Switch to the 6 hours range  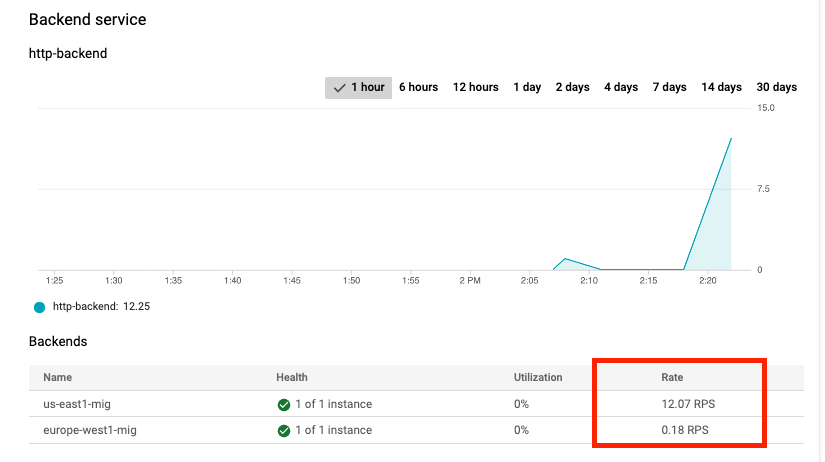418,87
